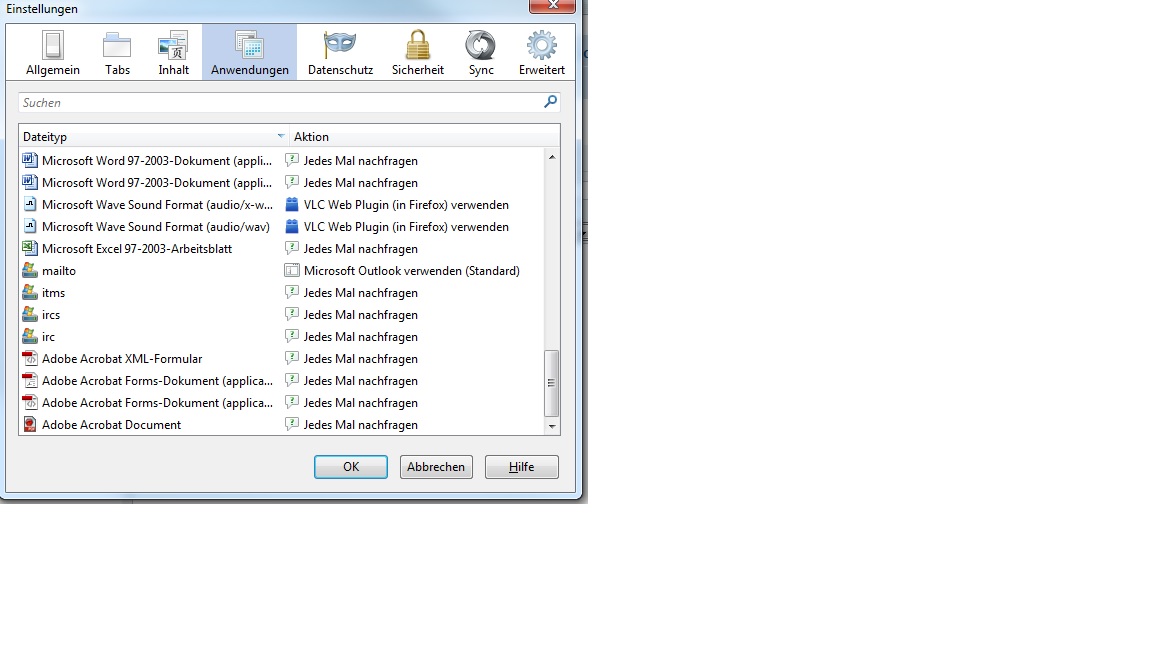Viewport: 1152px width, 648px height.
Task: Click the audio/x-w Wave Sound file icon
Action: 29,204
